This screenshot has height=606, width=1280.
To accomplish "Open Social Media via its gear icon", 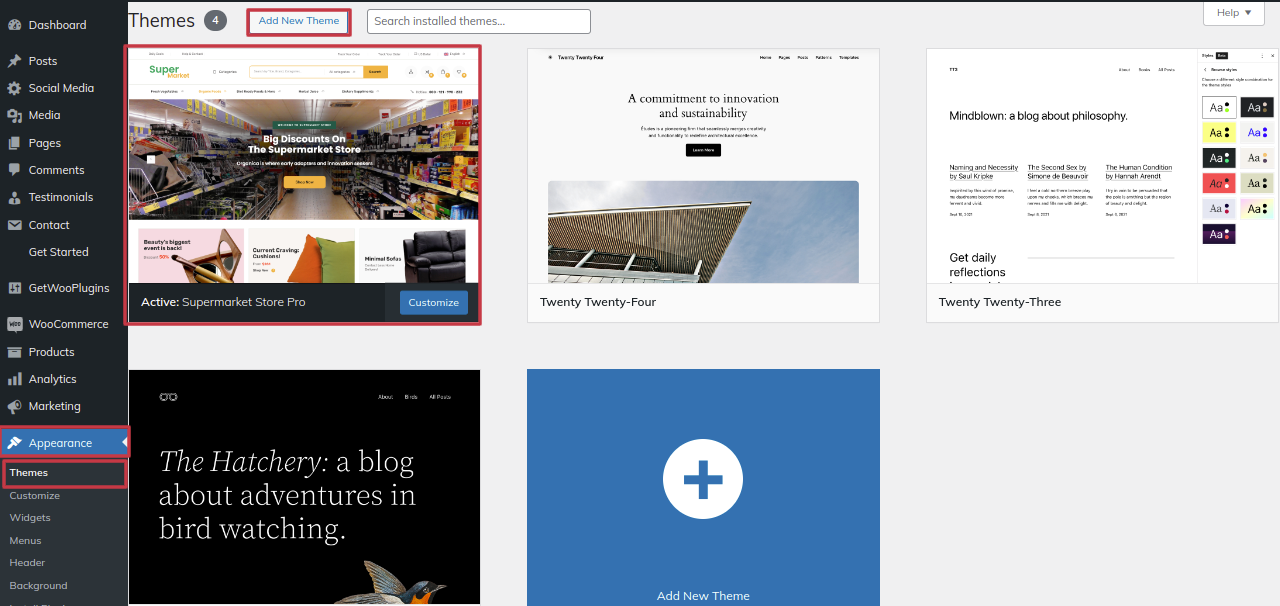I will (14, 88).
